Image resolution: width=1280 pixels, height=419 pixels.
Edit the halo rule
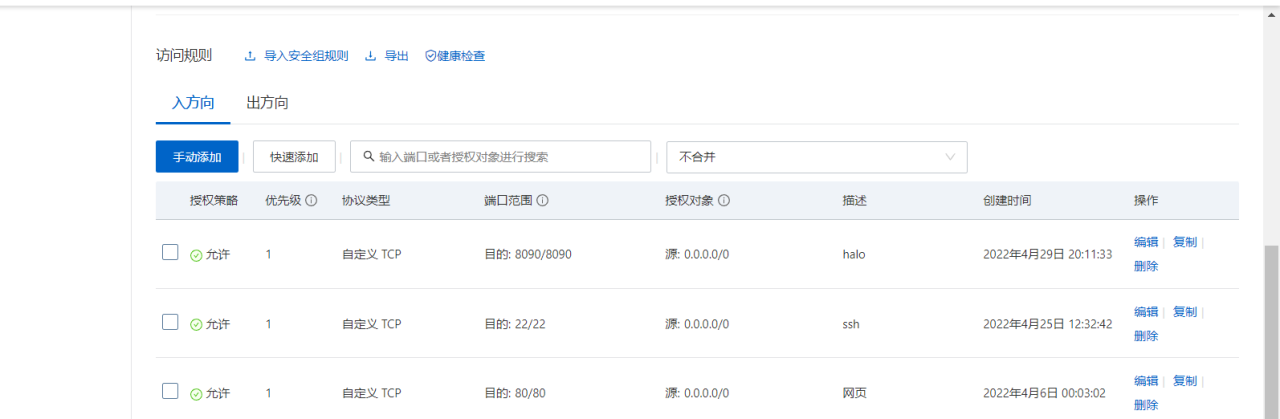click(x=1146, y=242)
